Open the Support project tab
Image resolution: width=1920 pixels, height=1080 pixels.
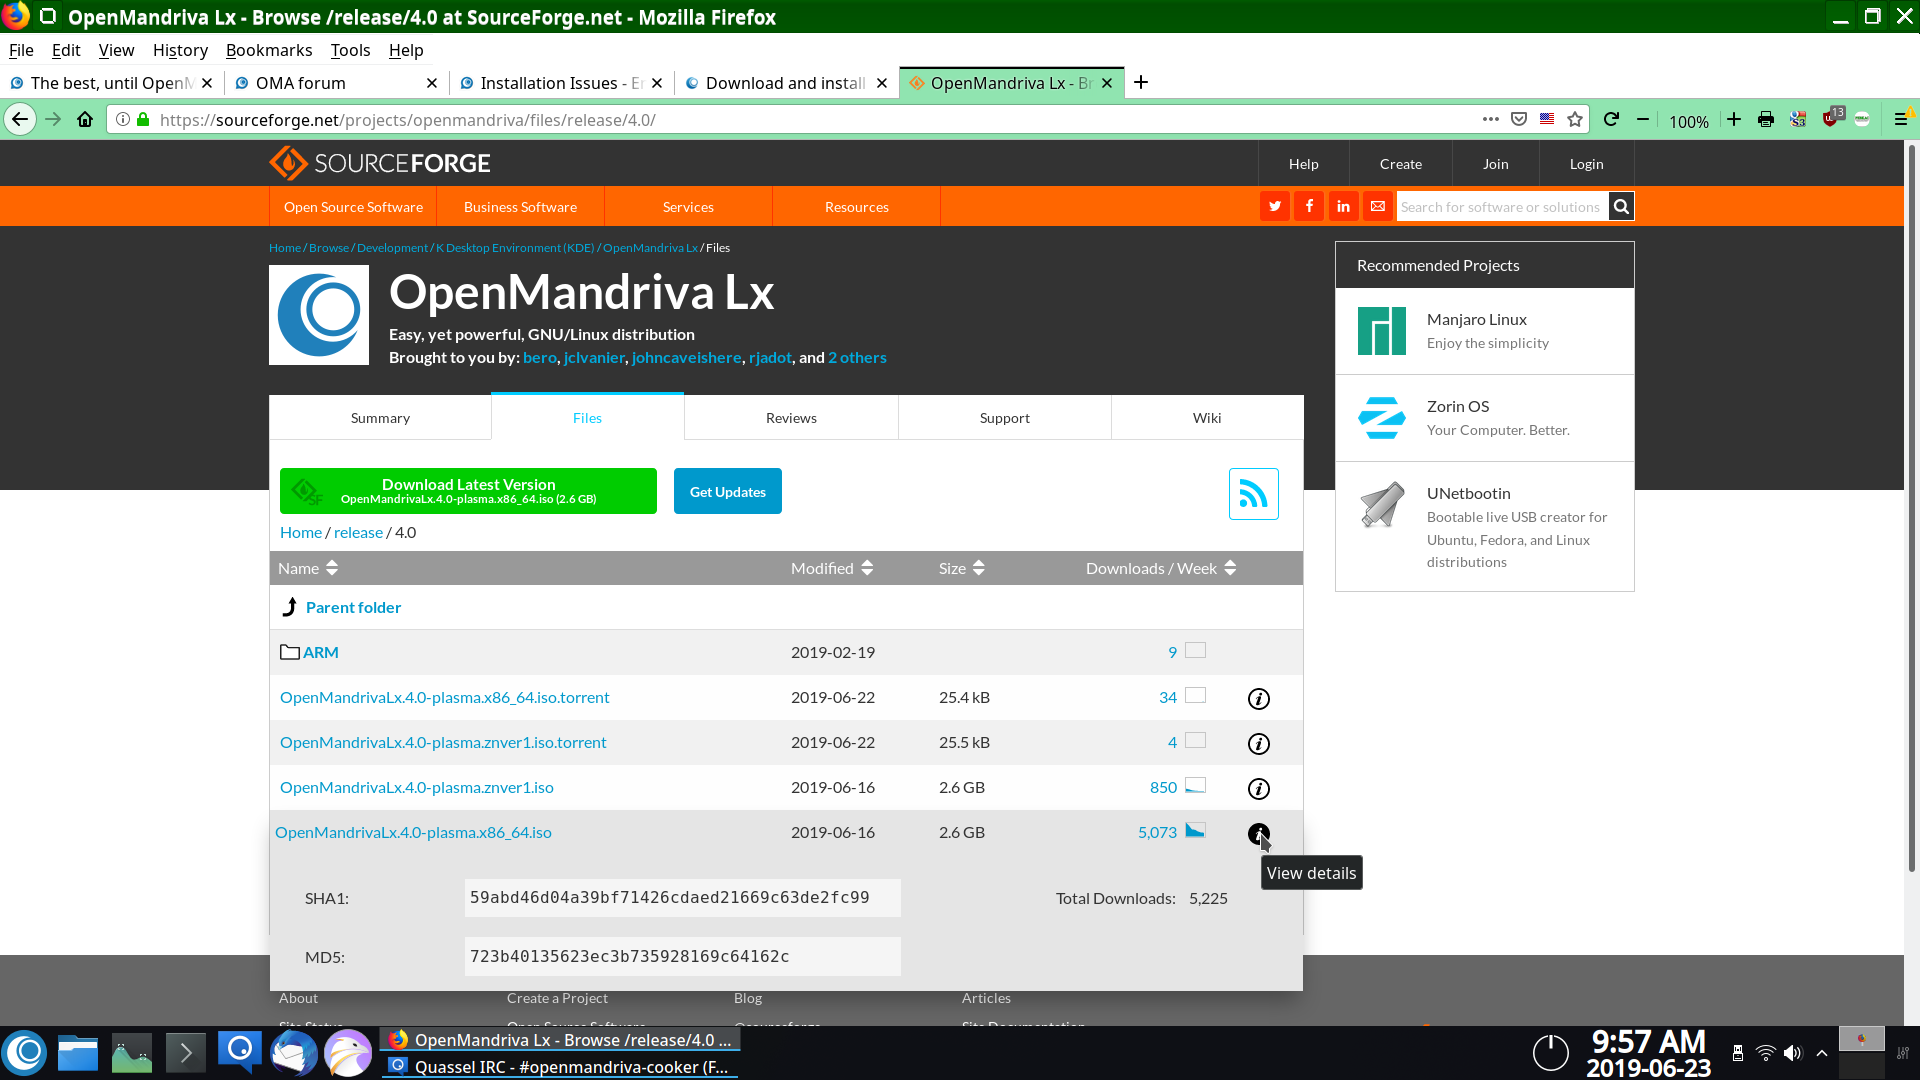pos(1005,418)
